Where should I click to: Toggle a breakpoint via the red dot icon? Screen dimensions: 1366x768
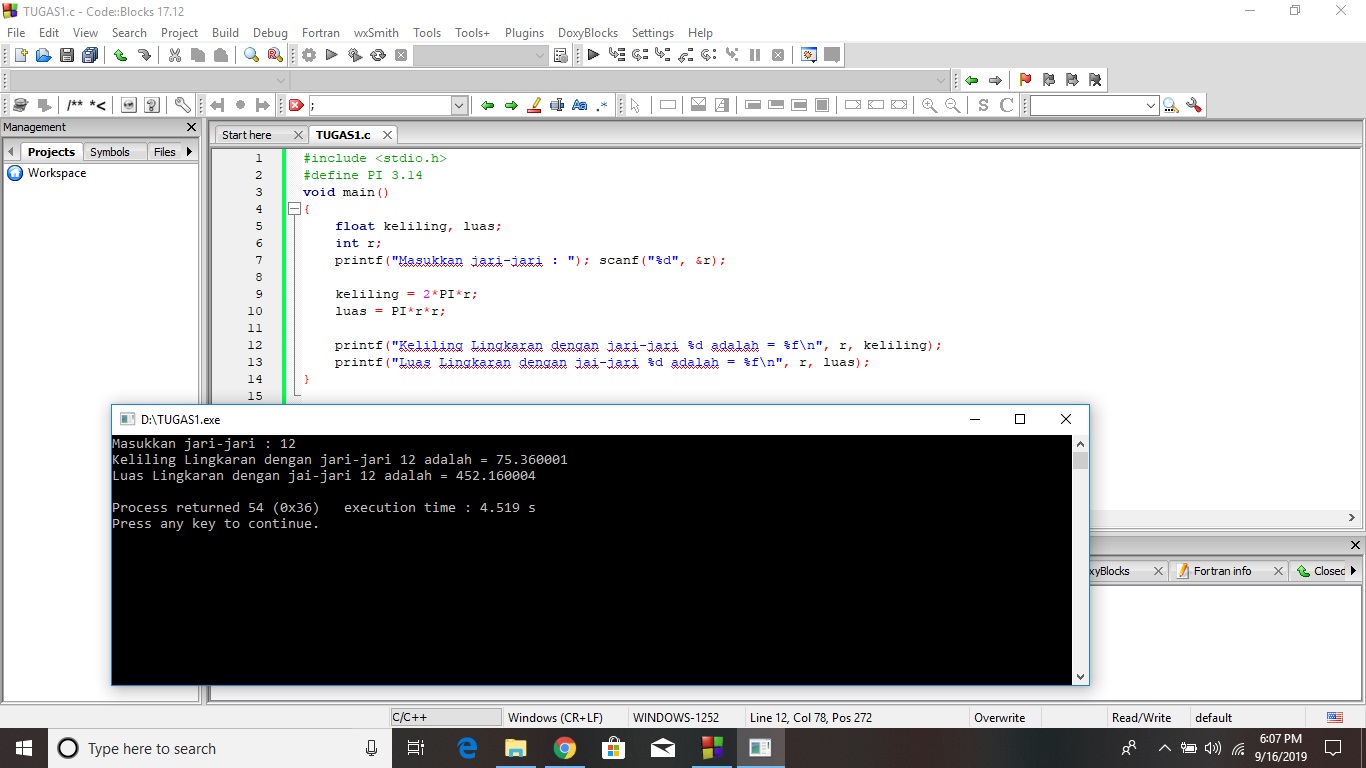coord(241,104)
